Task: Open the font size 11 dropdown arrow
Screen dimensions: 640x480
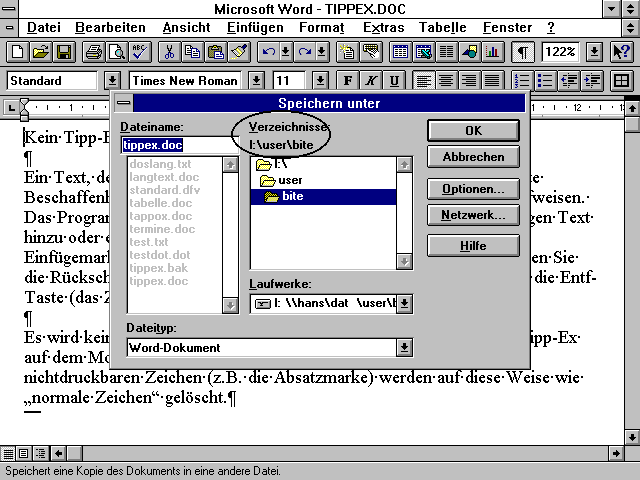Action: click(x=320, y=80)
